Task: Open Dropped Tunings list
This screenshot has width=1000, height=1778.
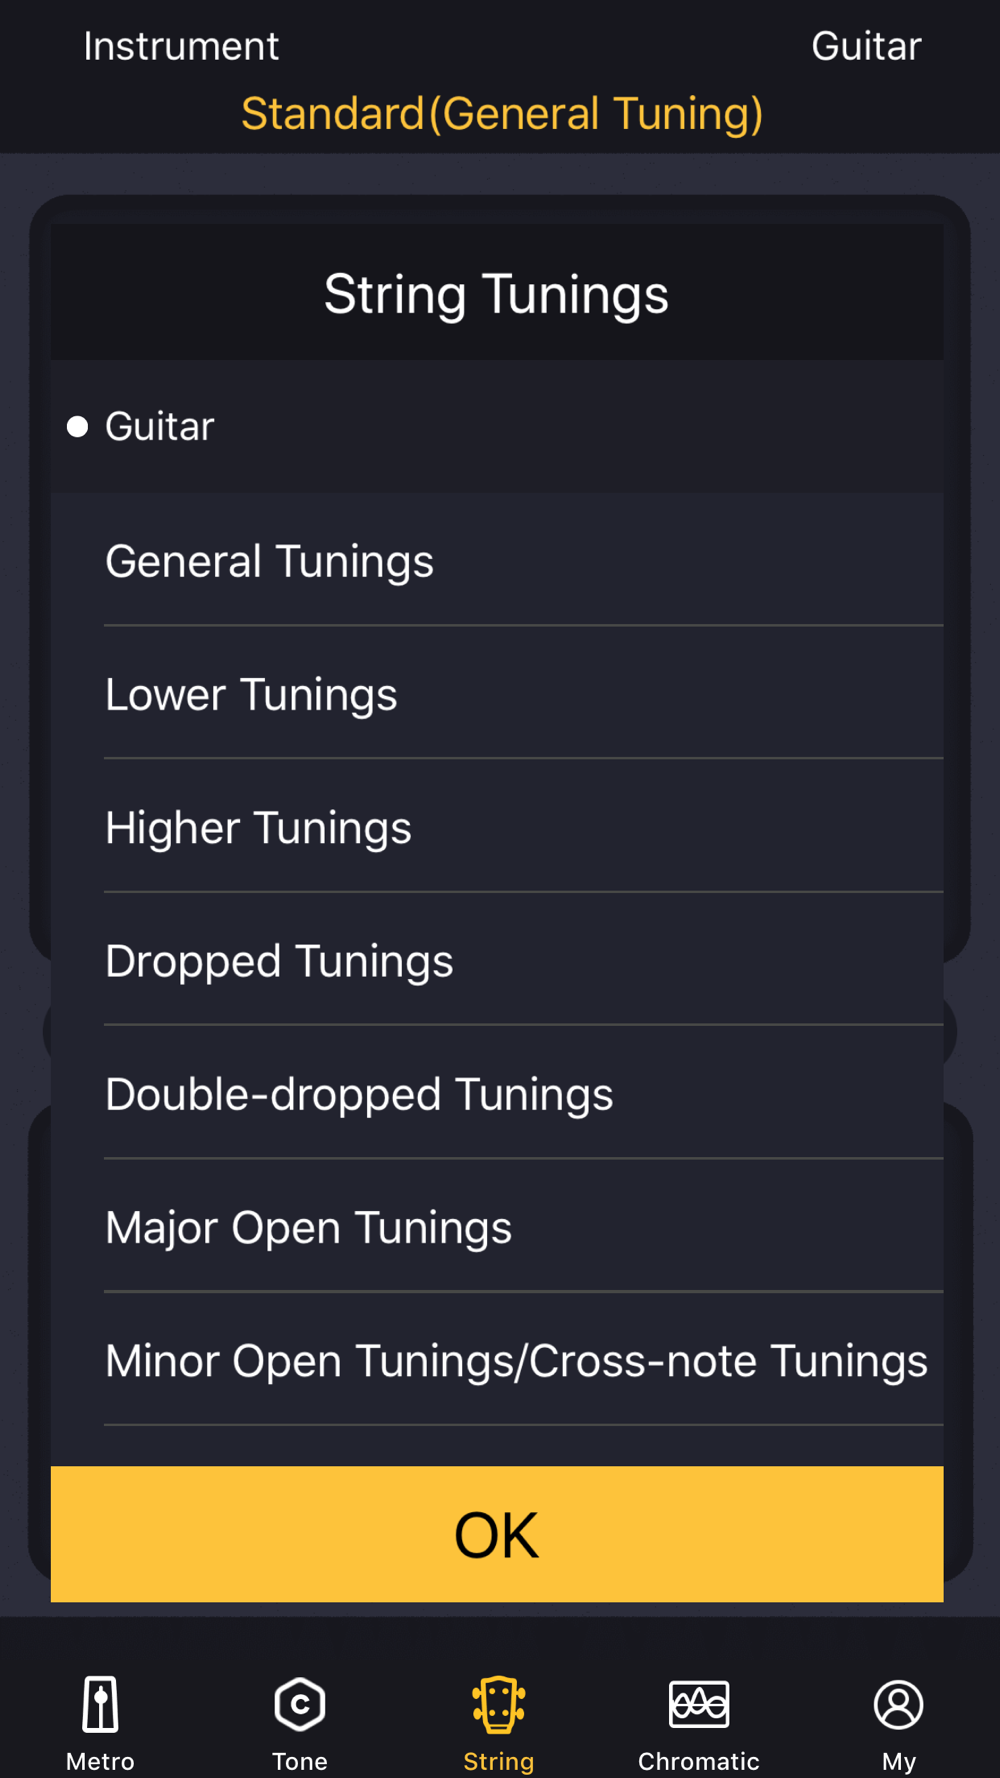Action: pyautogui.click(x=497, y=960)
